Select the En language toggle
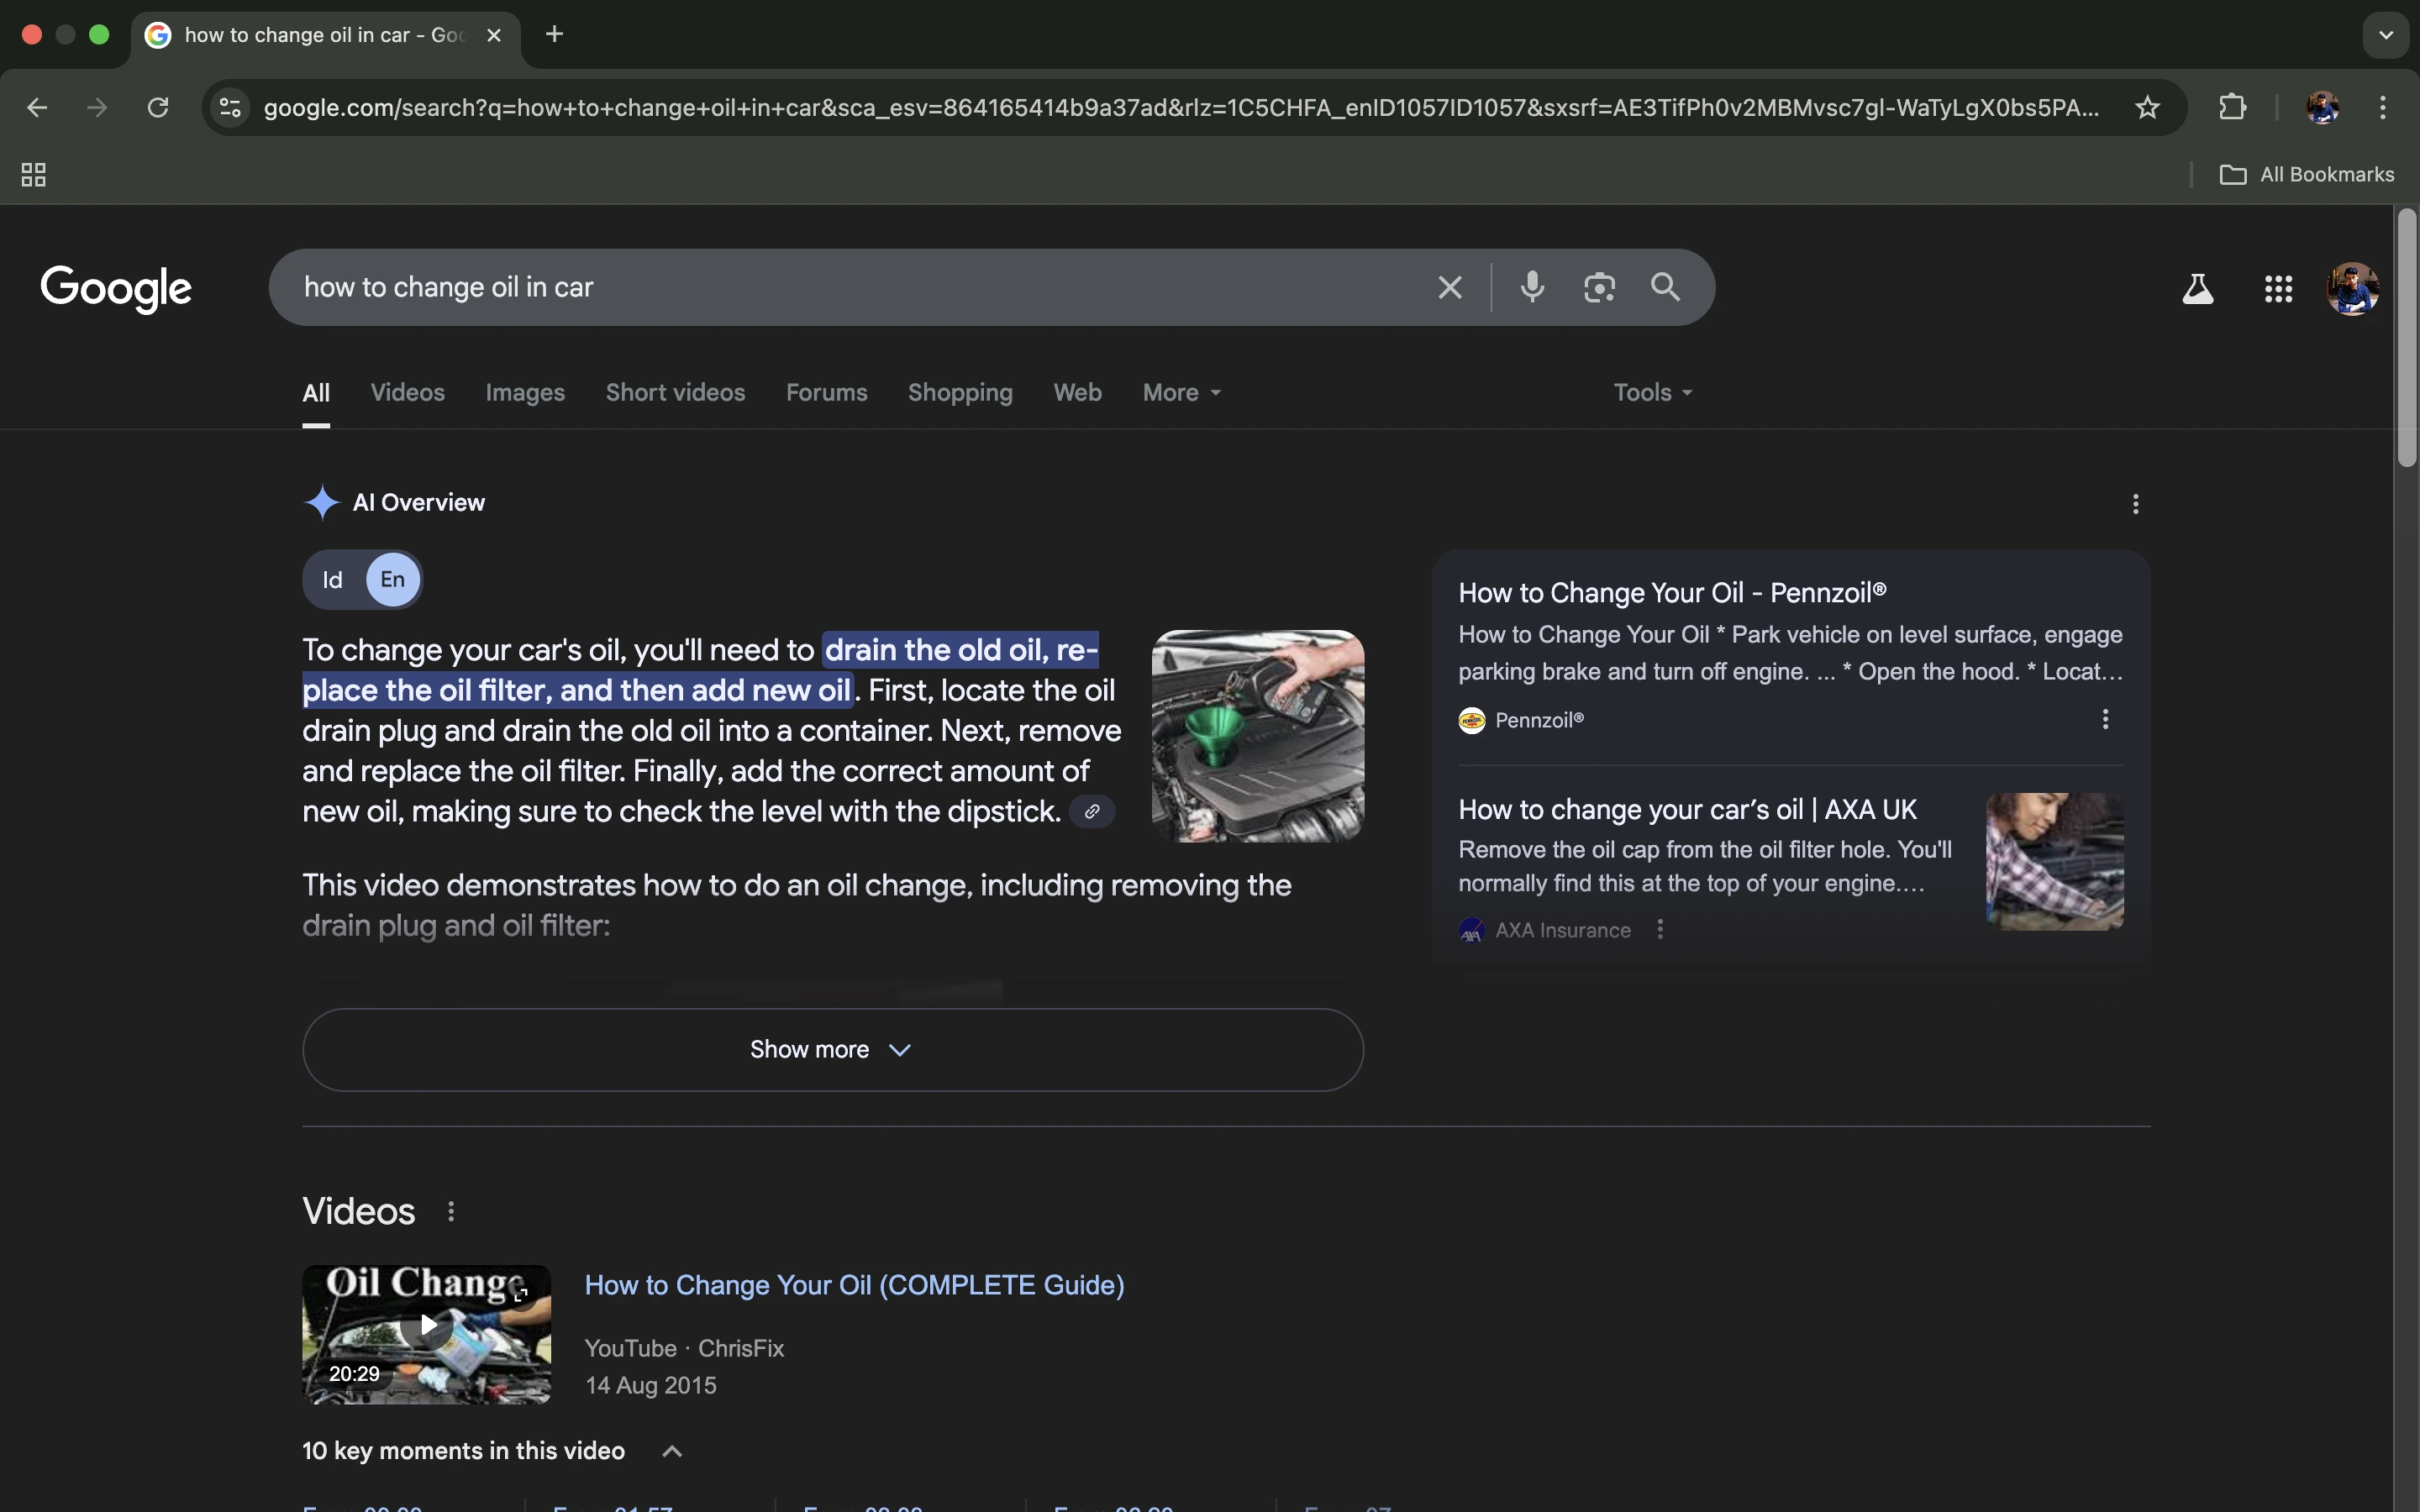 click(393, 579)
